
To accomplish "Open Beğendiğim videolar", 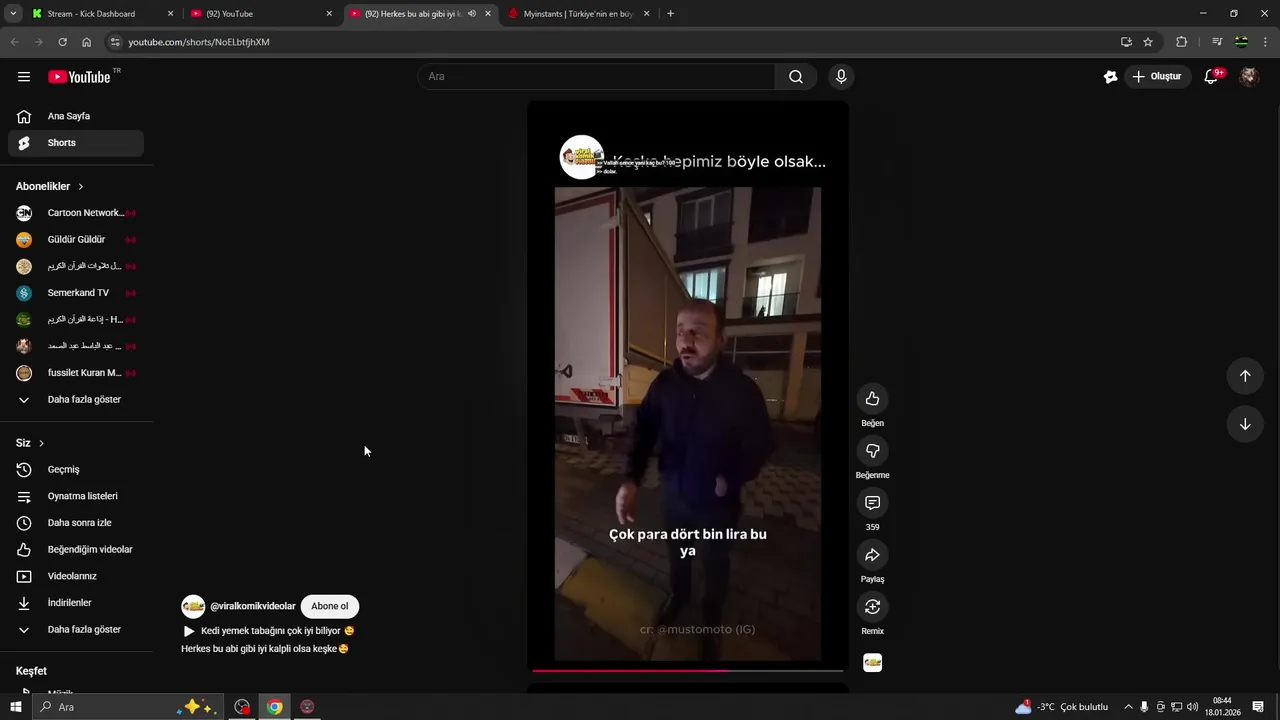I will [76, 550].
